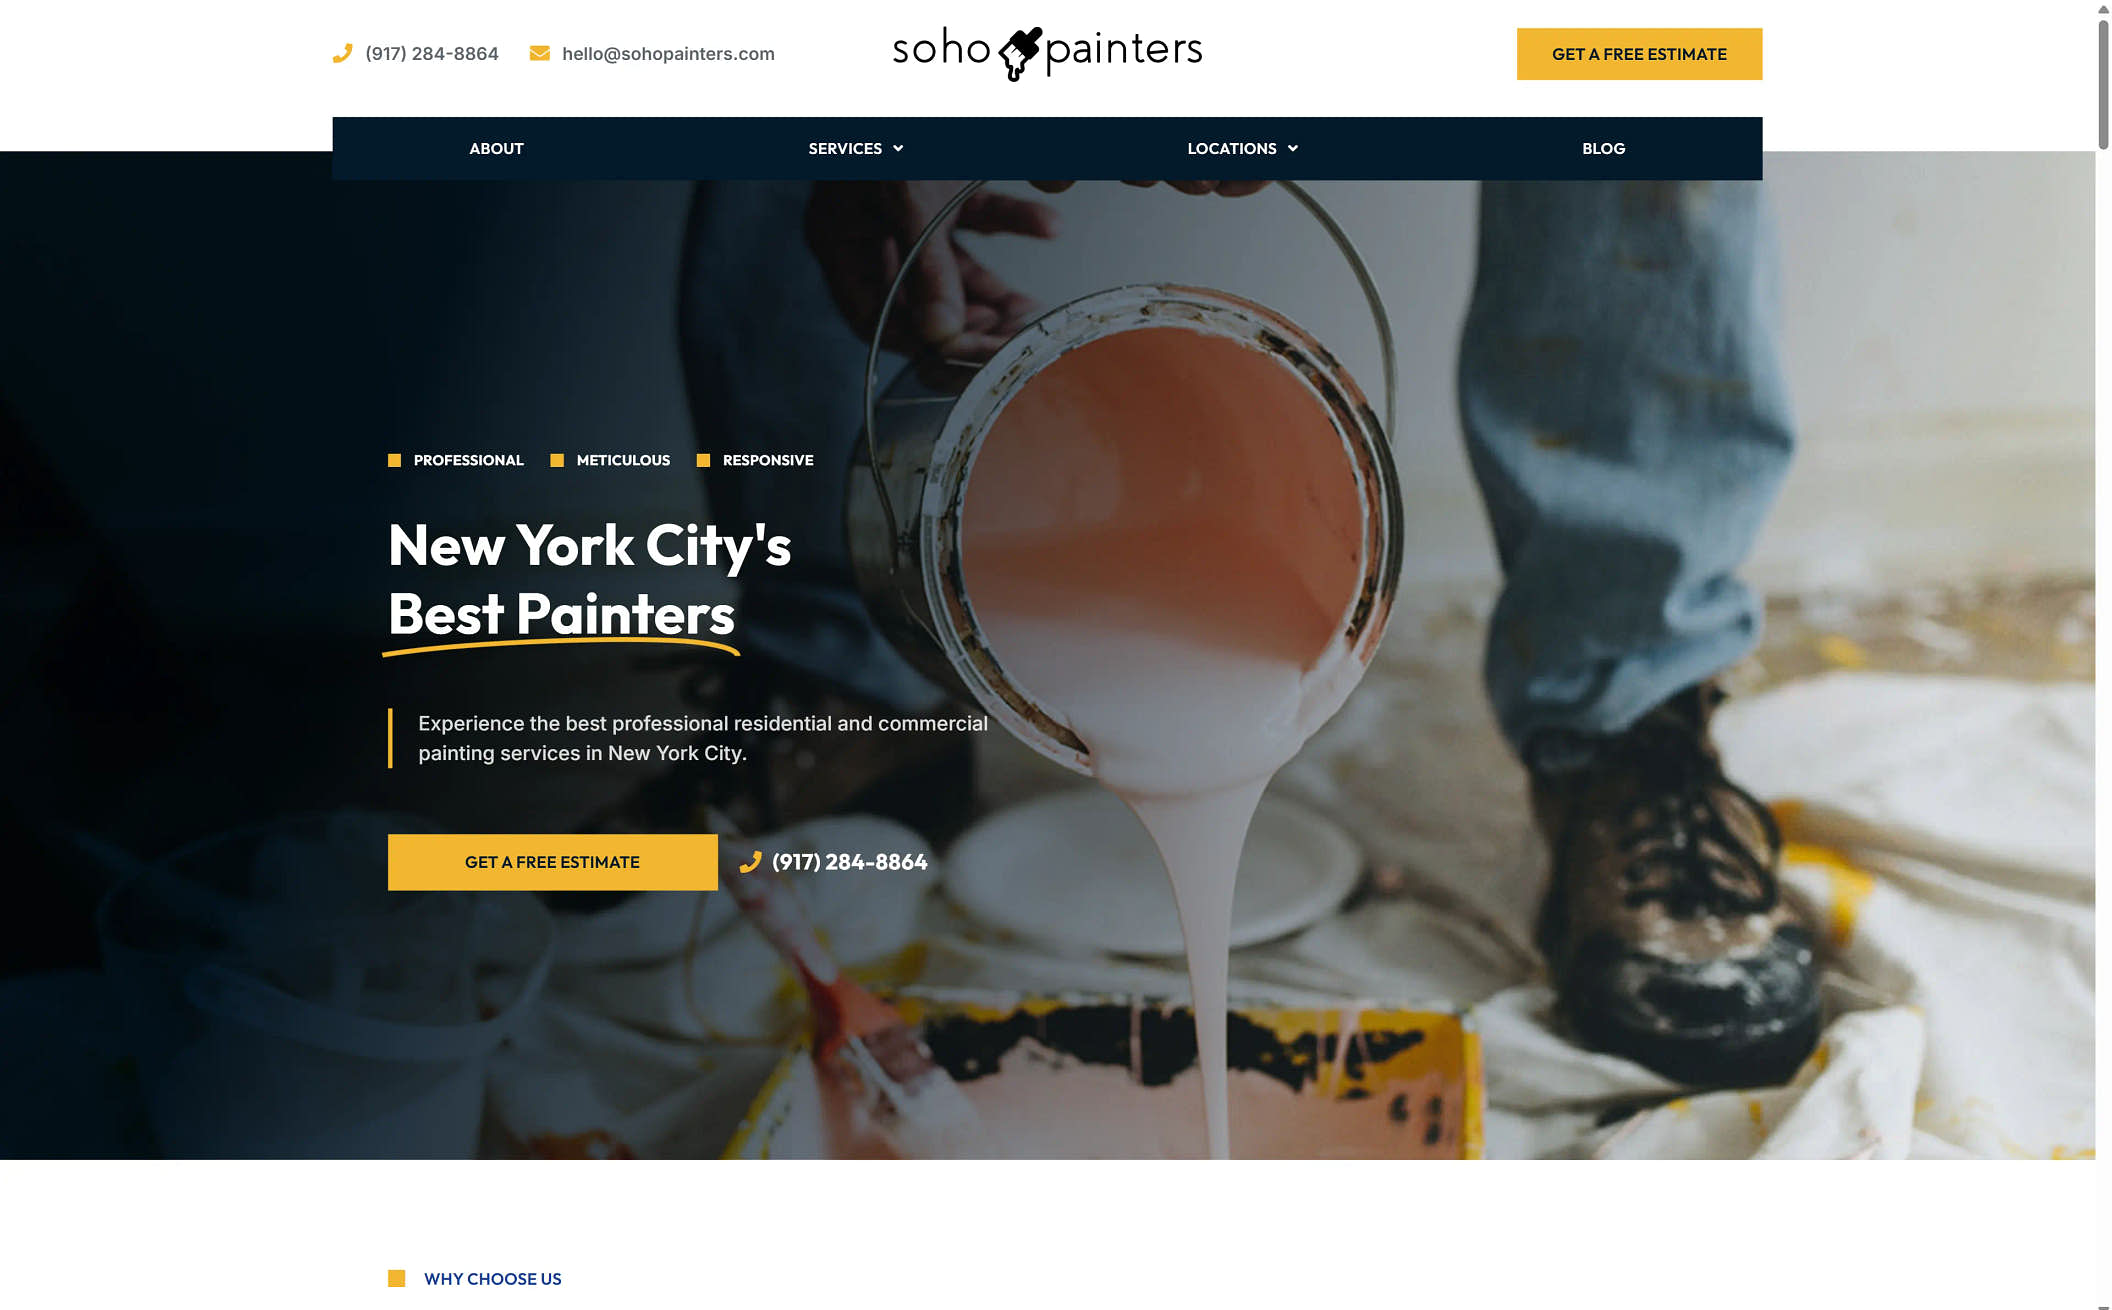The image size is (2112, 1310).
Task: Click the yellow square beside Why Choose Us
Action: coord(396,1278)
